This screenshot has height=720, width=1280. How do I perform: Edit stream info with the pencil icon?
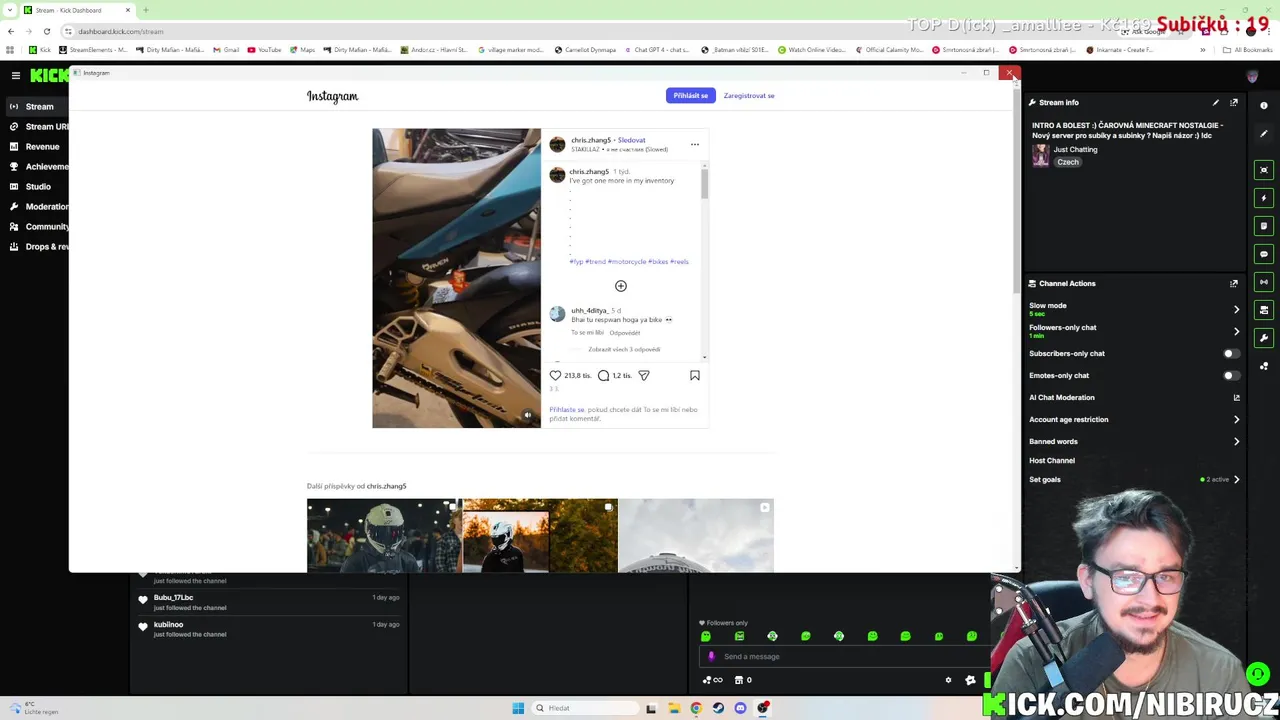[1216, 102]
